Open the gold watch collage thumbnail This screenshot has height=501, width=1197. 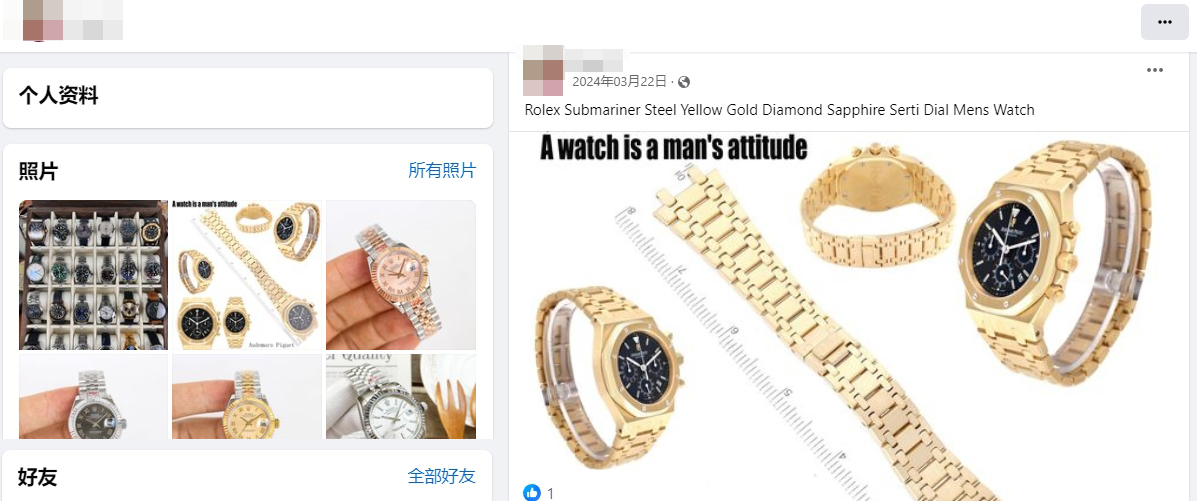click(x=247, y=275)
